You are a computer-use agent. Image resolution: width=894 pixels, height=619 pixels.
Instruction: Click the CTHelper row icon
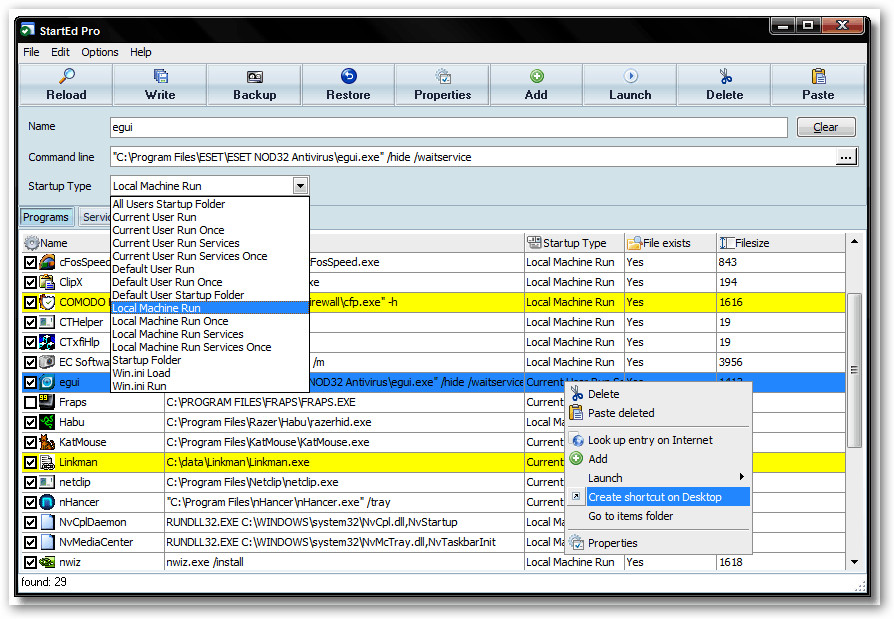(x=47, y=322)
